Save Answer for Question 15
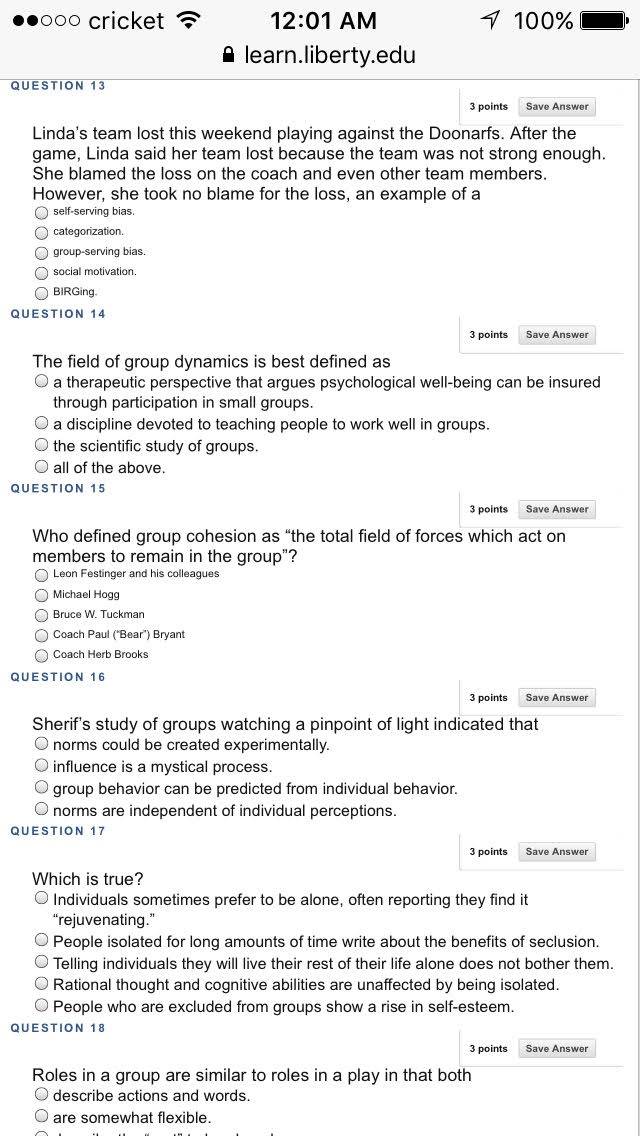Image resolution: width=640 pixels, height=1136 pixels. [557, 509]
